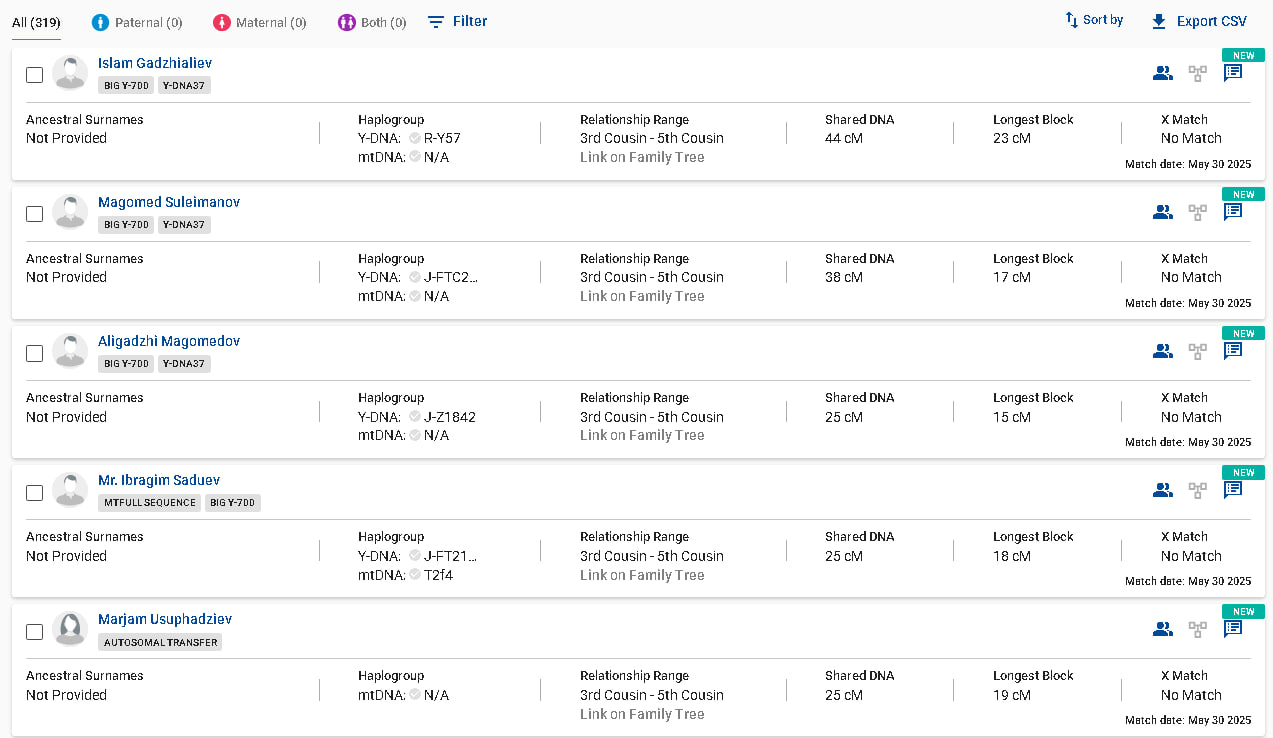Screen dimensions: 1273x738
Task: Switch to Both (0) matches tab
Action: (372, 22)
